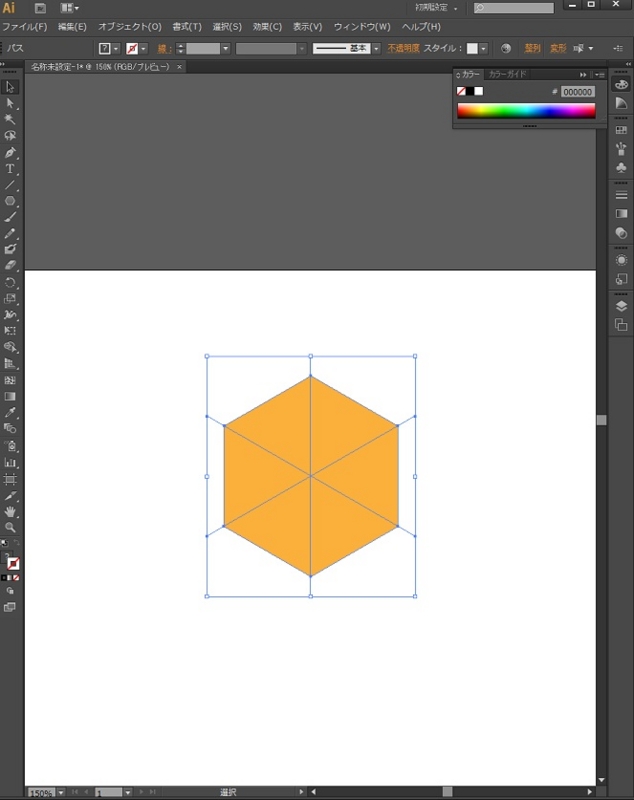
Task: Open the zoom level 150% dropdown
Action: click(x=61, y=792)
